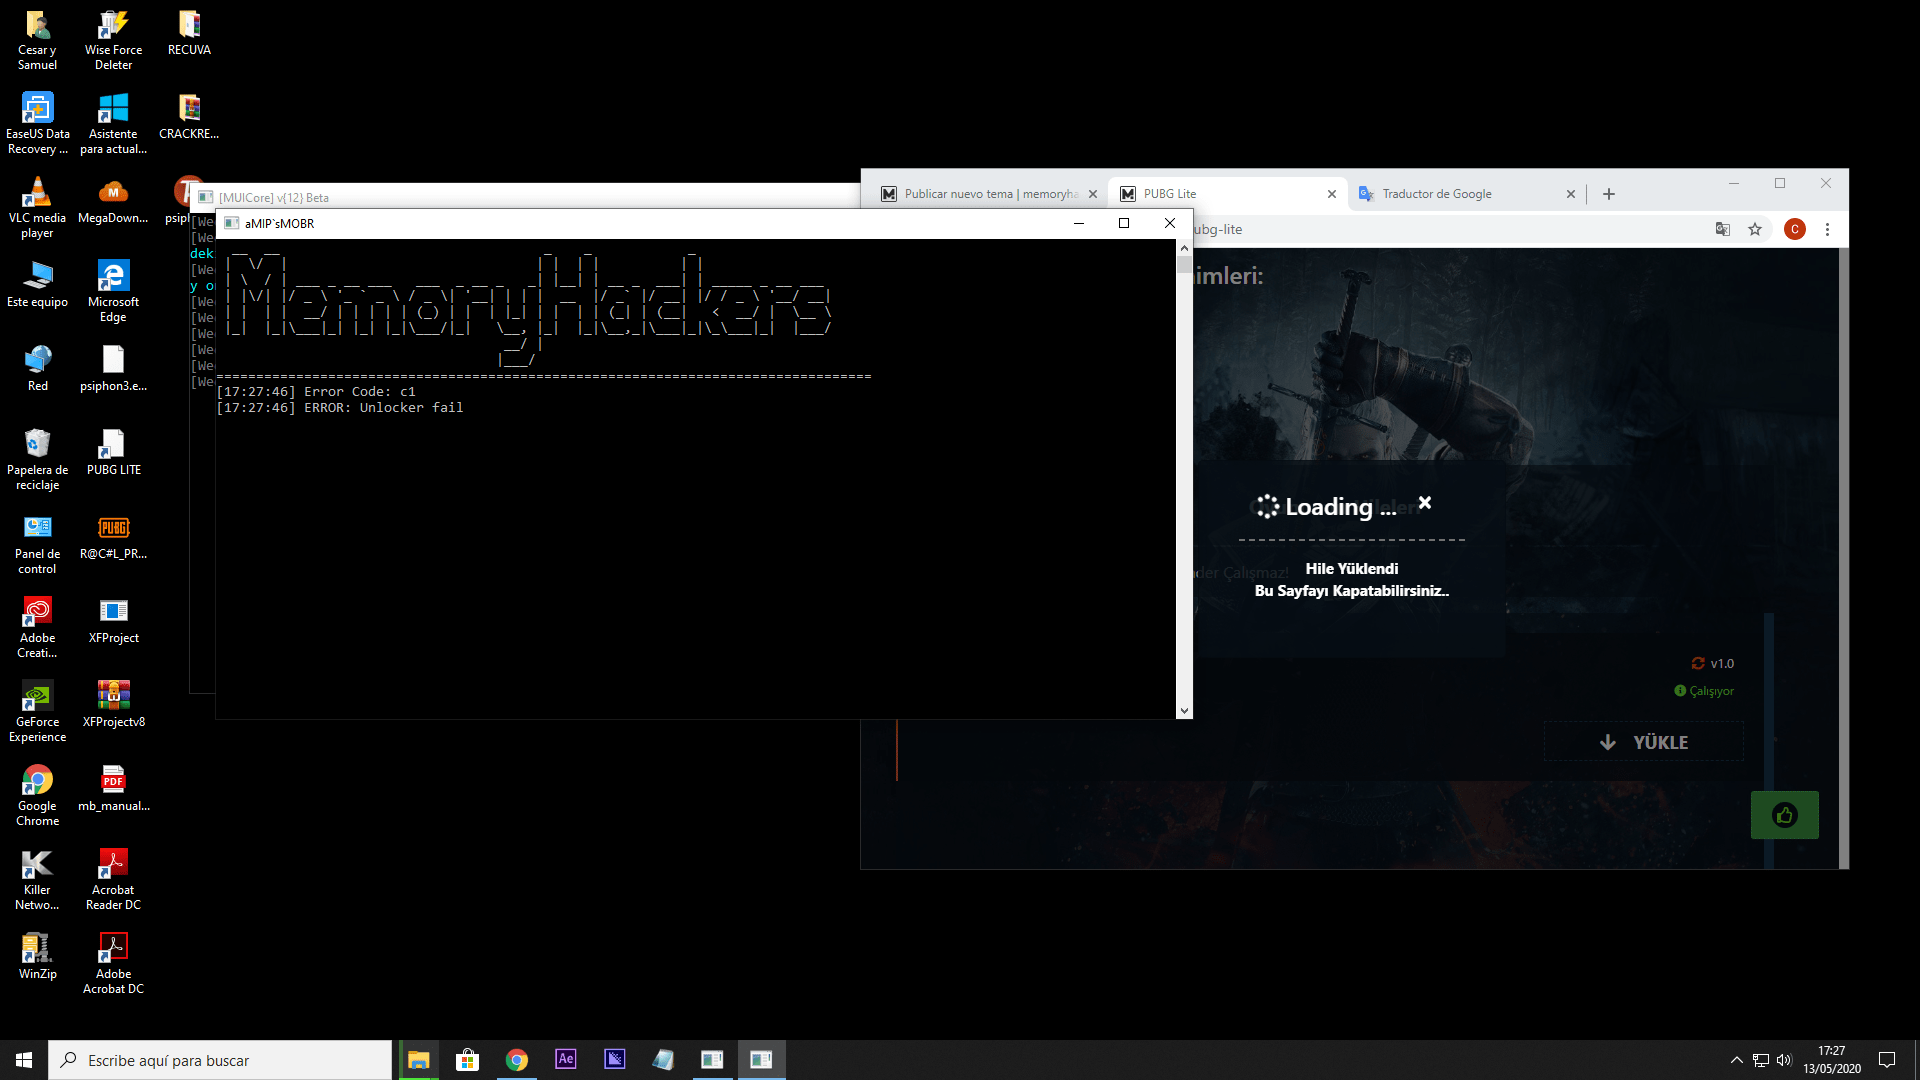This screenshot has width=1920, height=1080.
Task: Open the WinZip shortcut
Action: (37, 957)
